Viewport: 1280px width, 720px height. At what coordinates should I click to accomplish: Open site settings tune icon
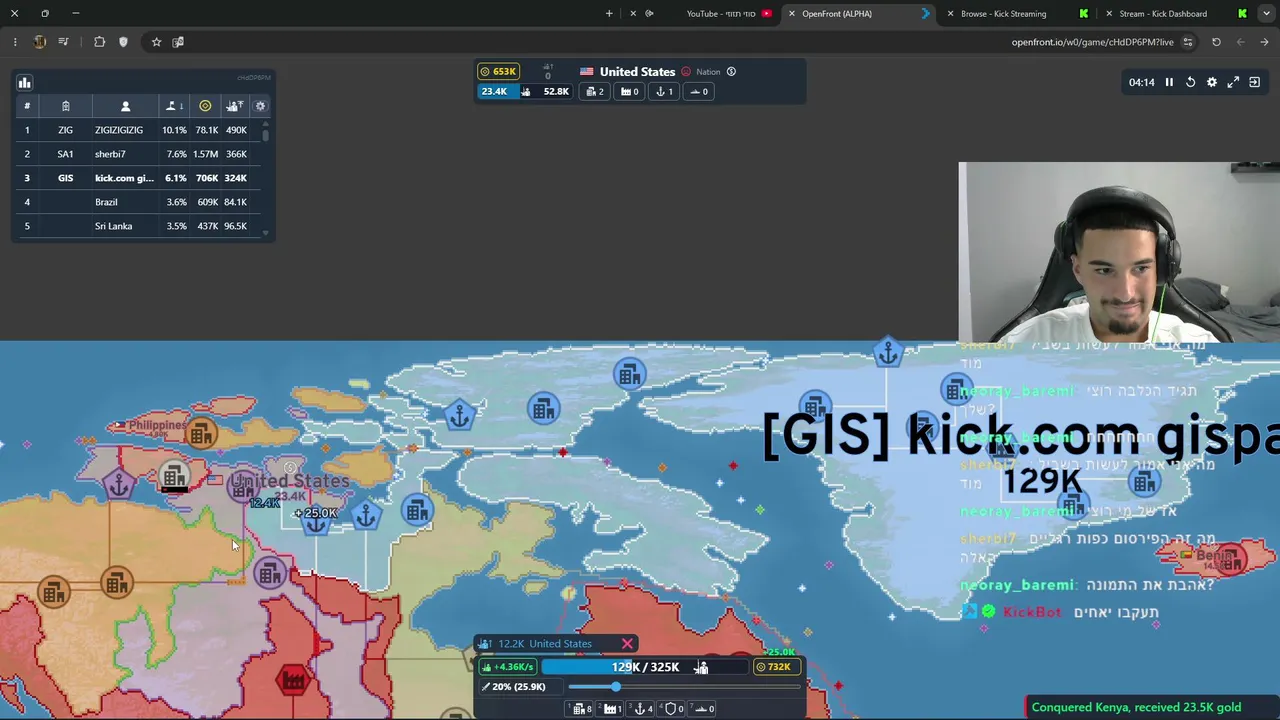[x=1187, y=42]
